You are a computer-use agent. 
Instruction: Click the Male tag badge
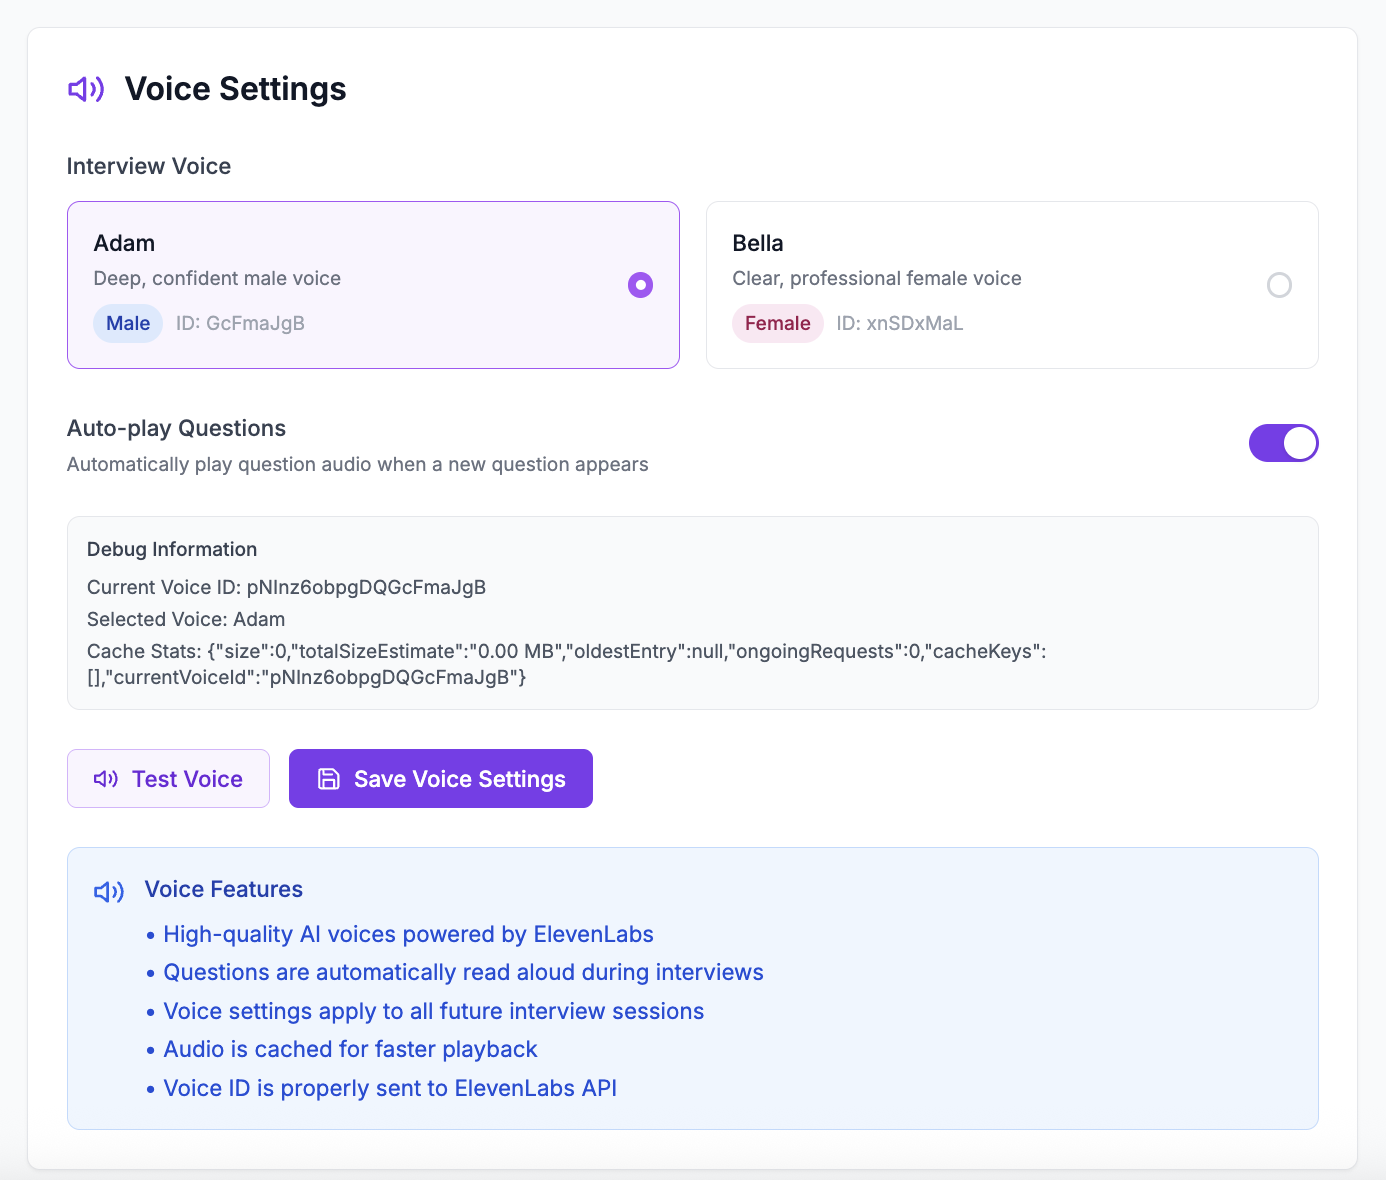coord(128,323)
